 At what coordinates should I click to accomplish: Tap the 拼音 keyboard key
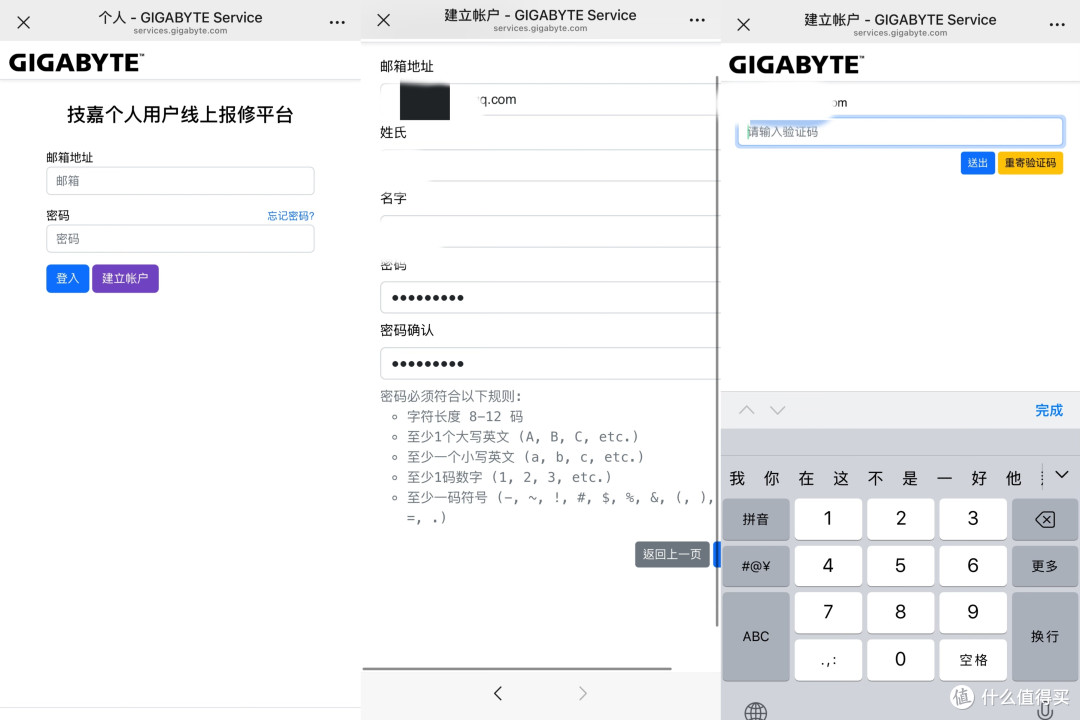point(756,519)
